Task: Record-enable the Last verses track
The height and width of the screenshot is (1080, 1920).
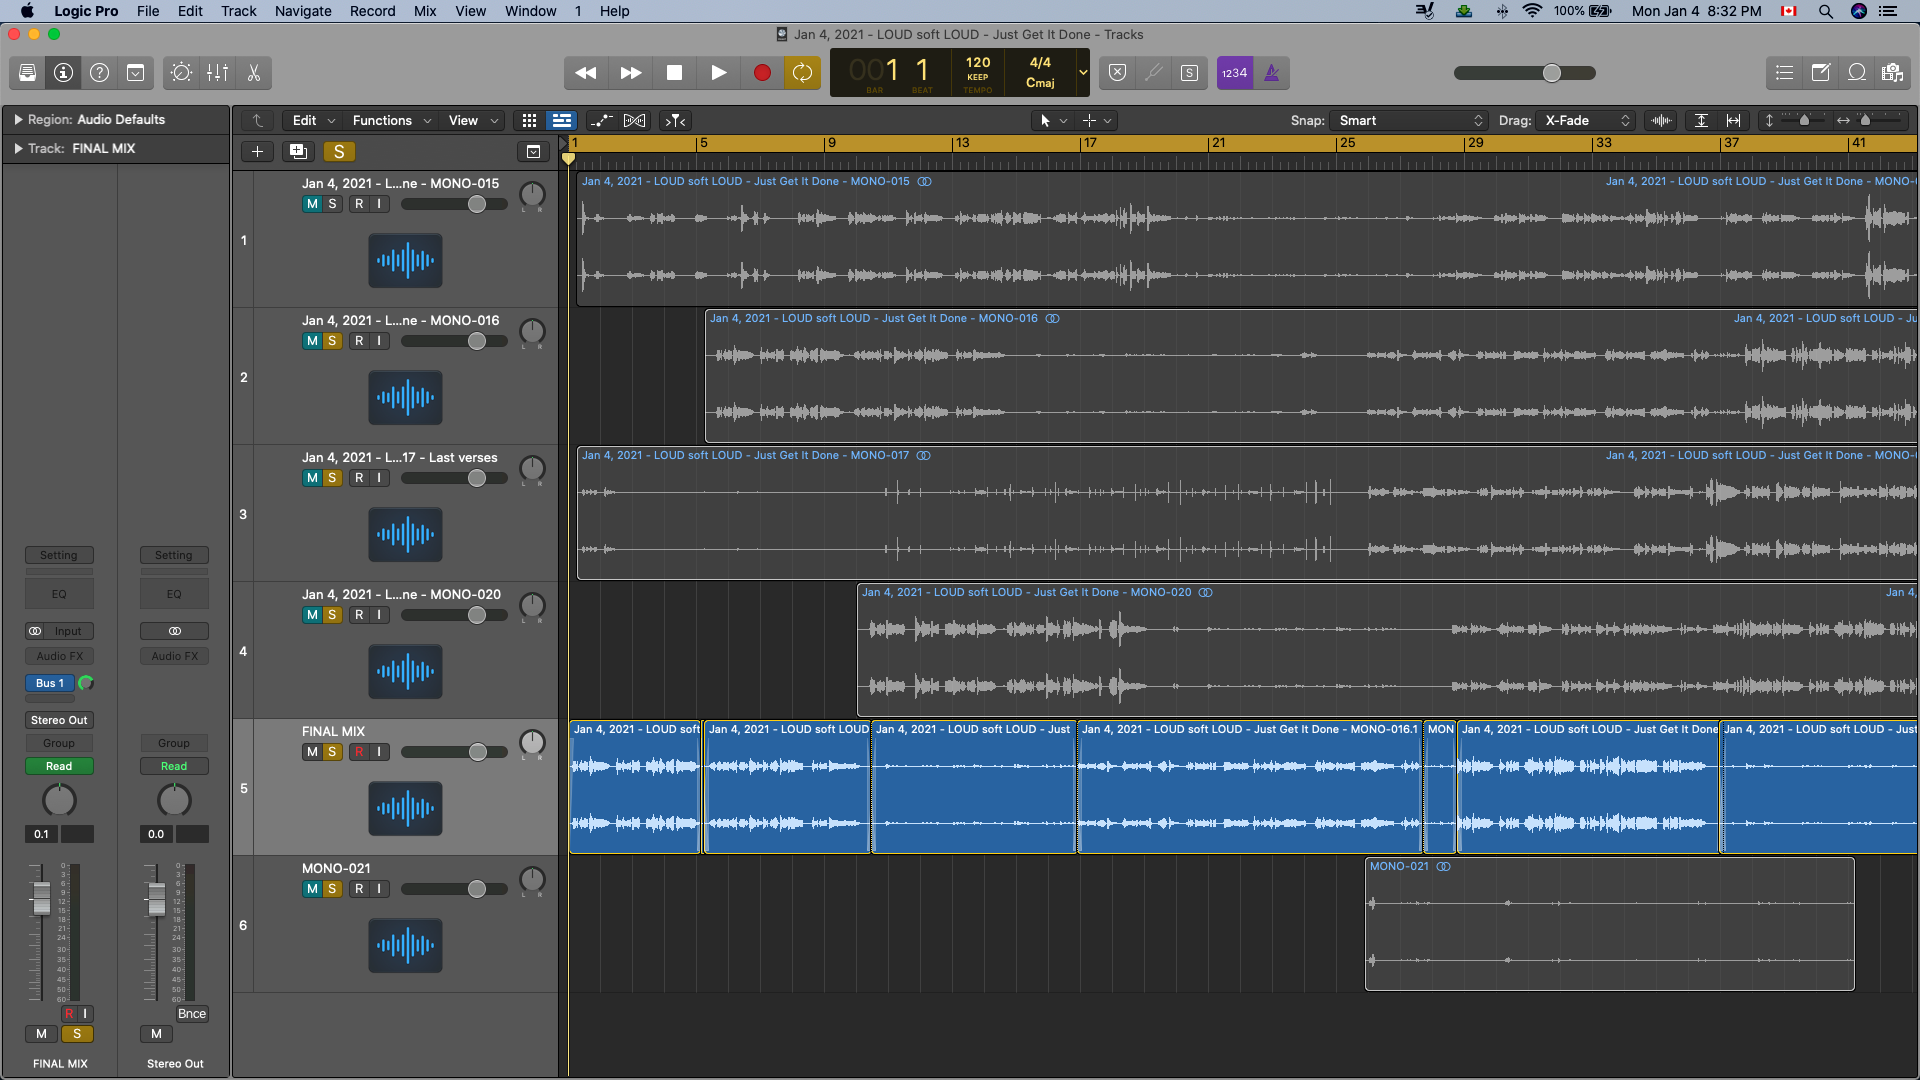Action: 359,478
